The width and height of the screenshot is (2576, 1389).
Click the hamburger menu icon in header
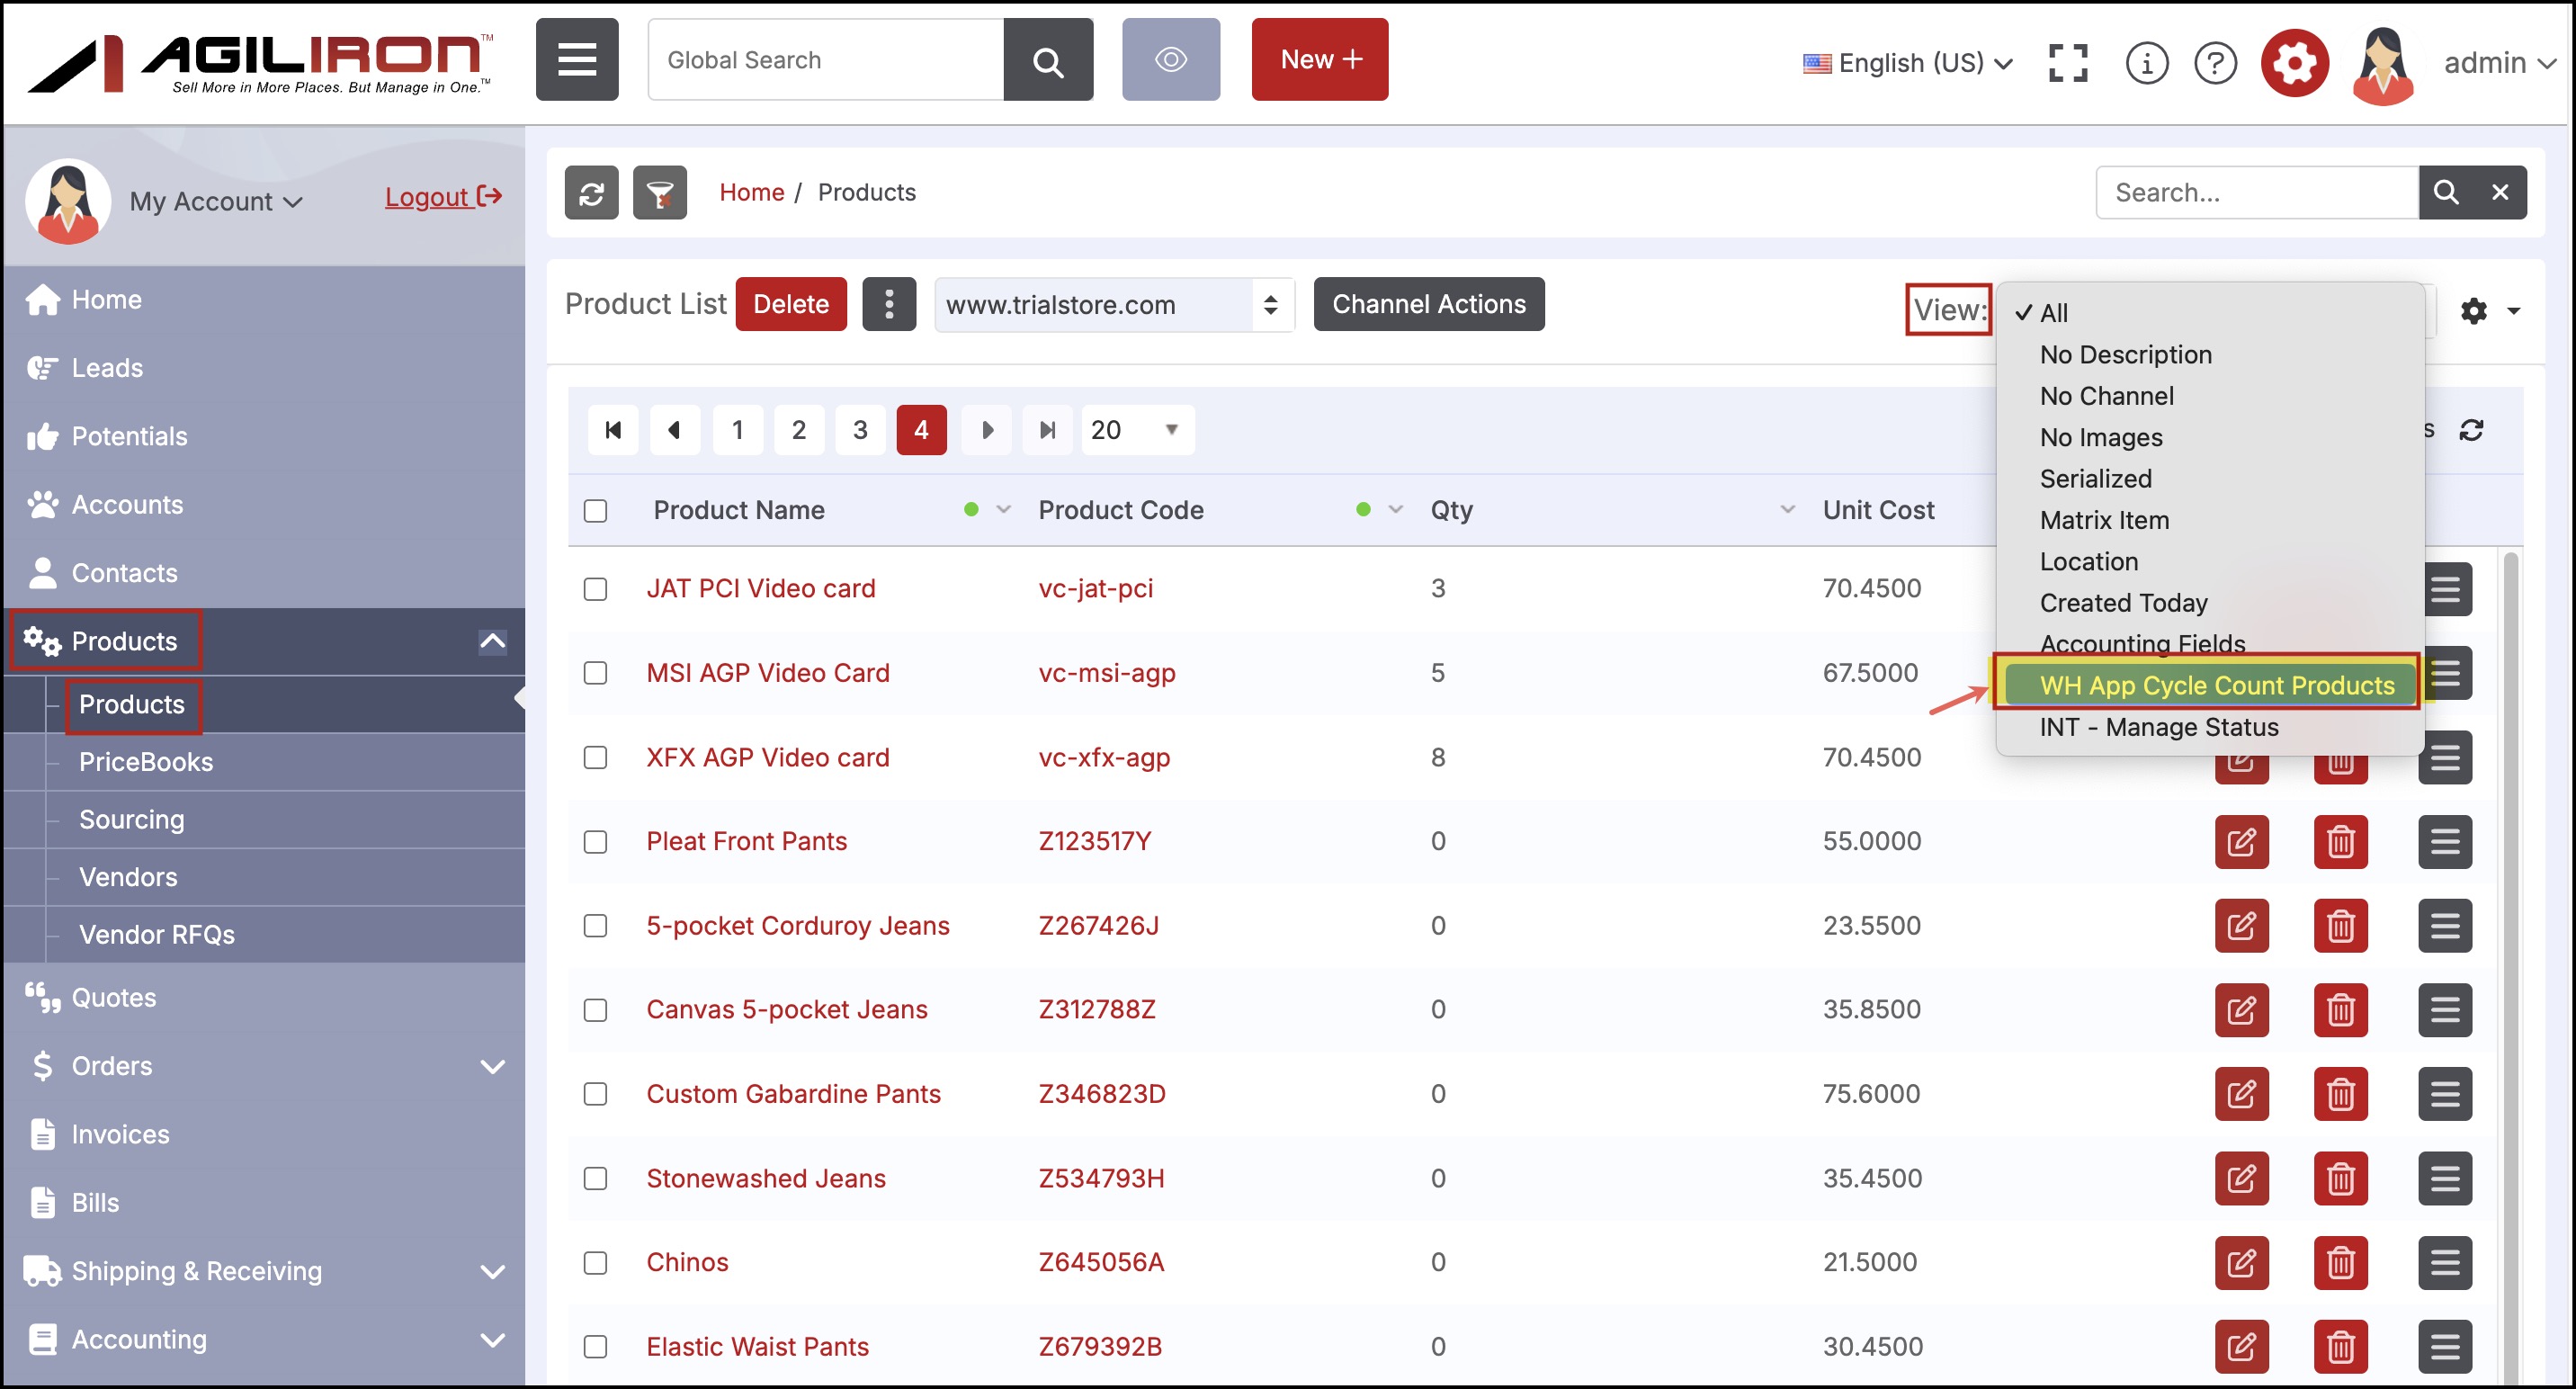tap(576, 60)
